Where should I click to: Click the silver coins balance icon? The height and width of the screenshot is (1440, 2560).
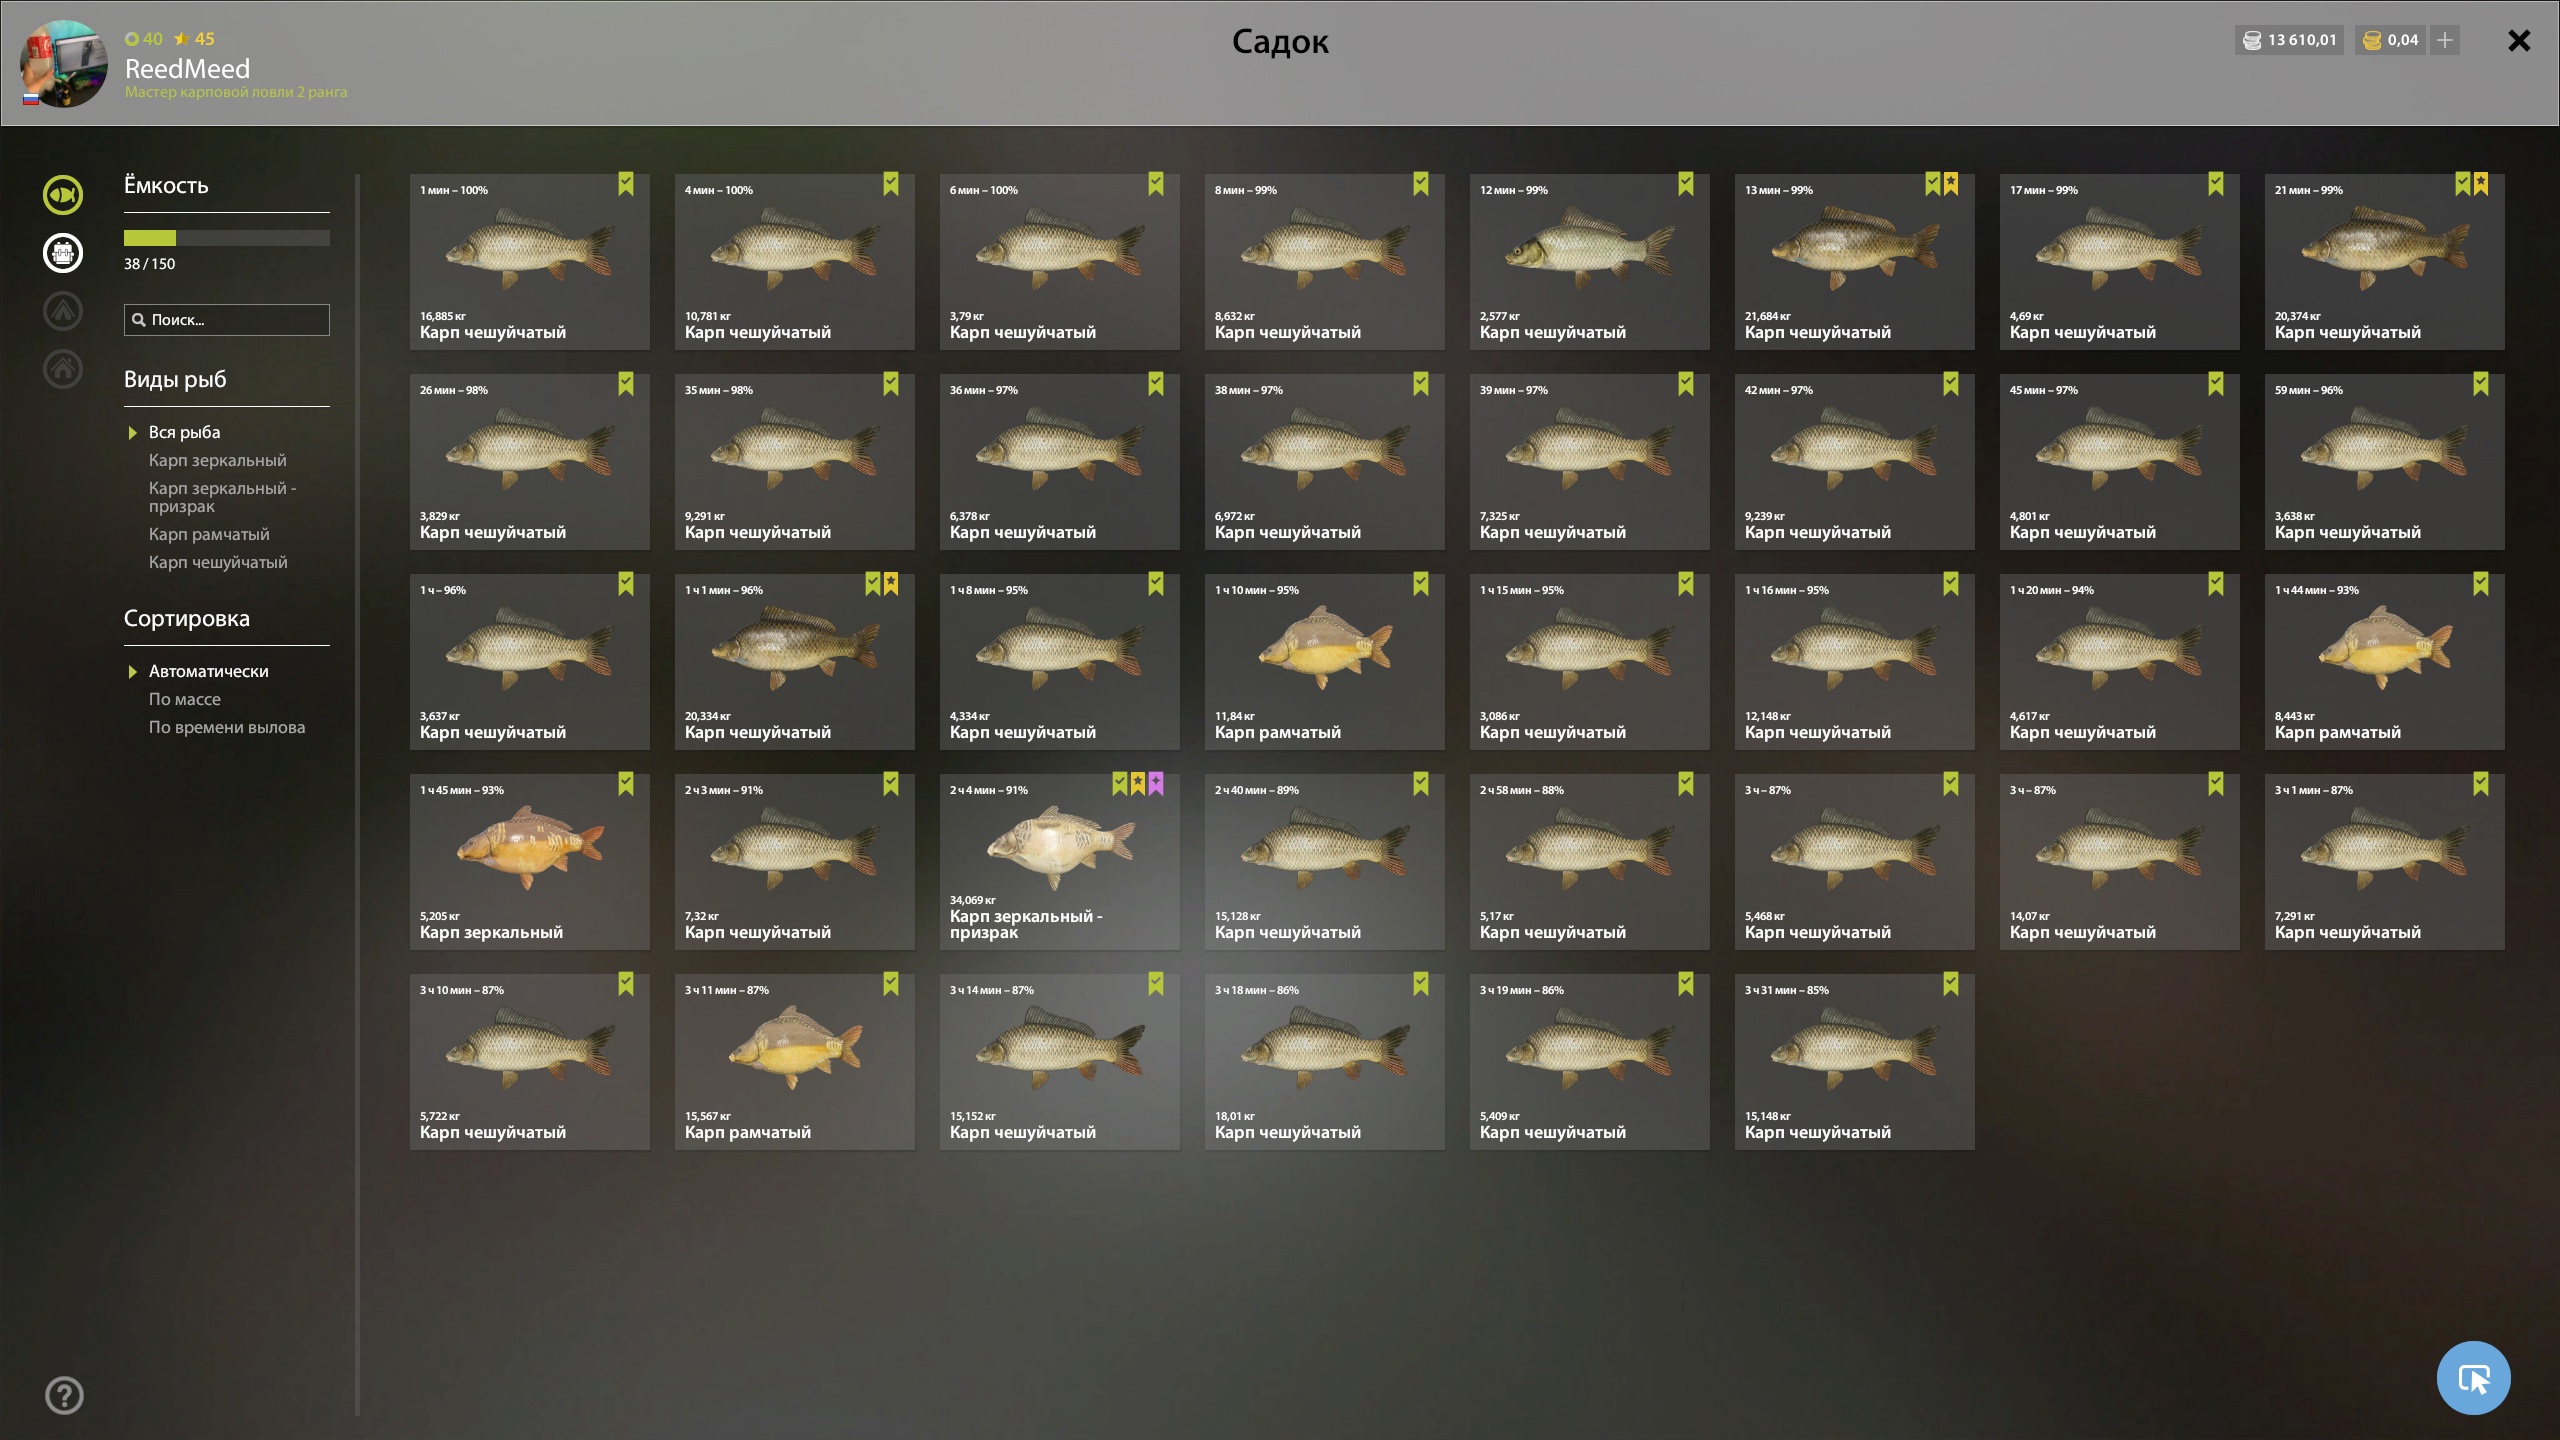[x=2252, y=40]
